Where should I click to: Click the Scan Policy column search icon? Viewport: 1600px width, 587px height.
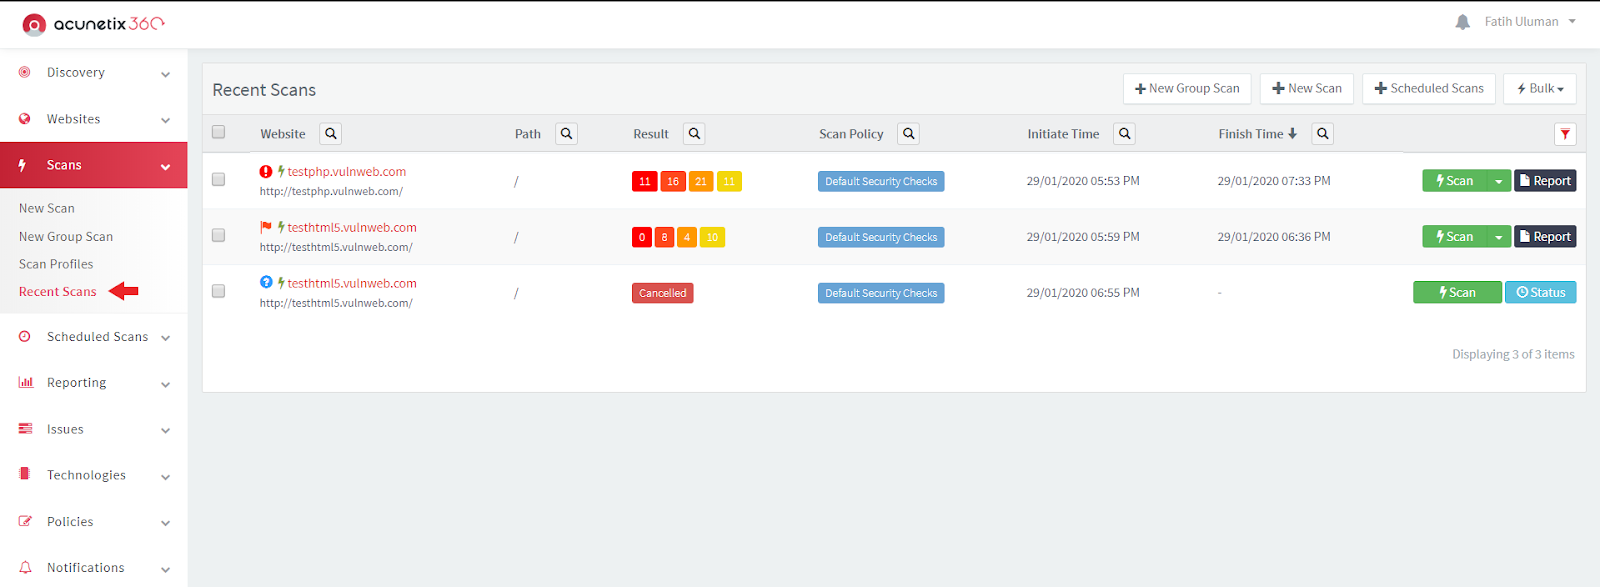point(908,134)
